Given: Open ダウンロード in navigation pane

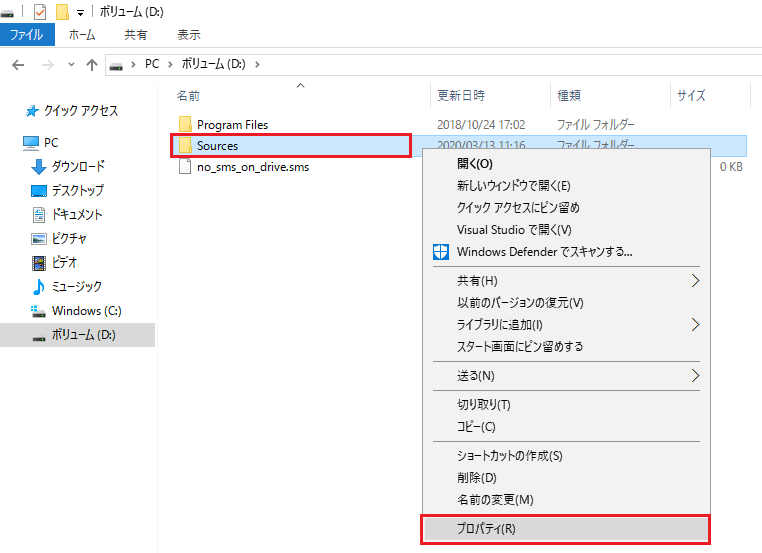Looking at the screenshot, I should click(68, 166).
